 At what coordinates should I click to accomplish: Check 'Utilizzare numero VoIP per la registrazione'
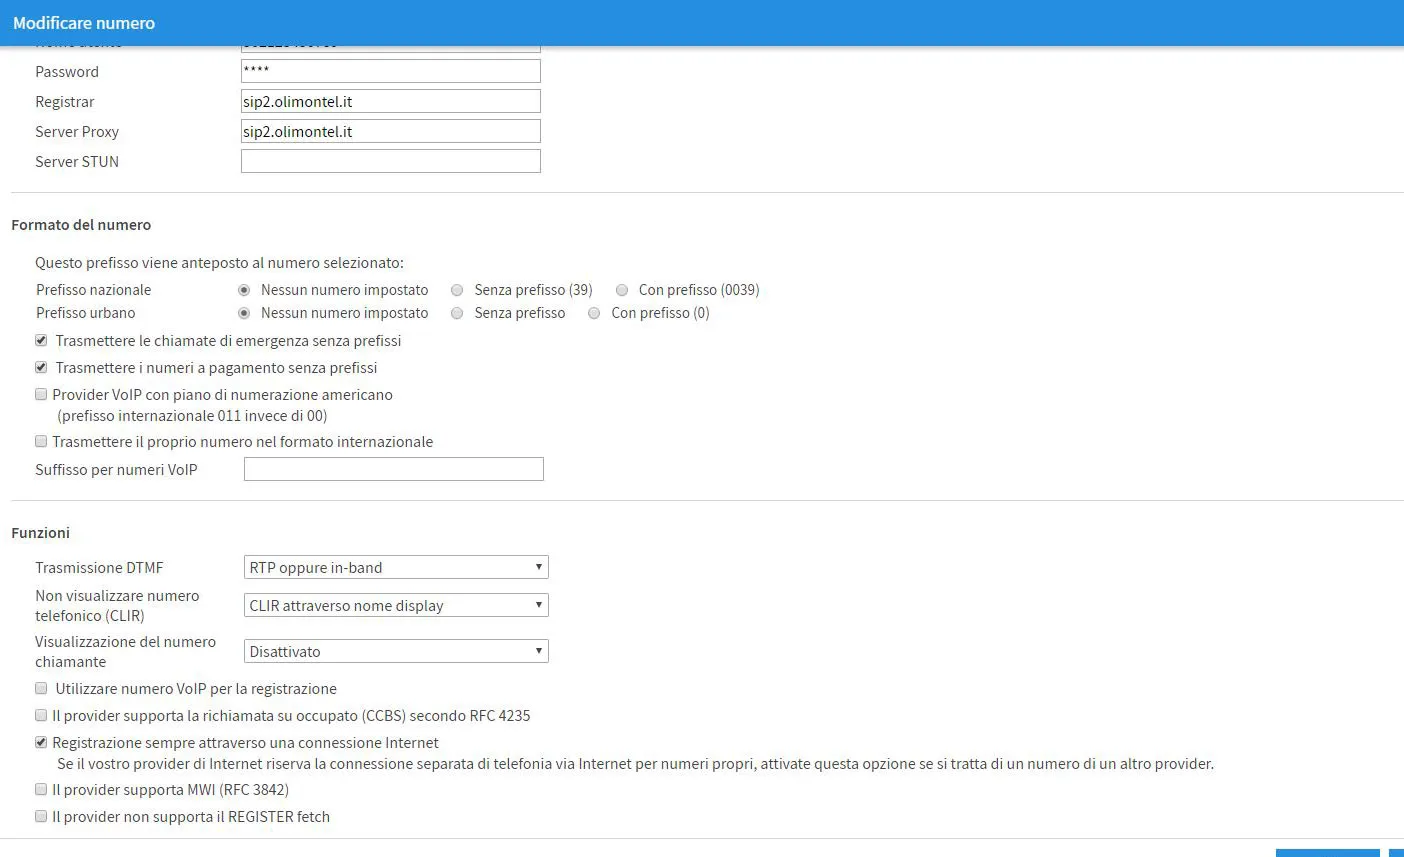(41, 688)
